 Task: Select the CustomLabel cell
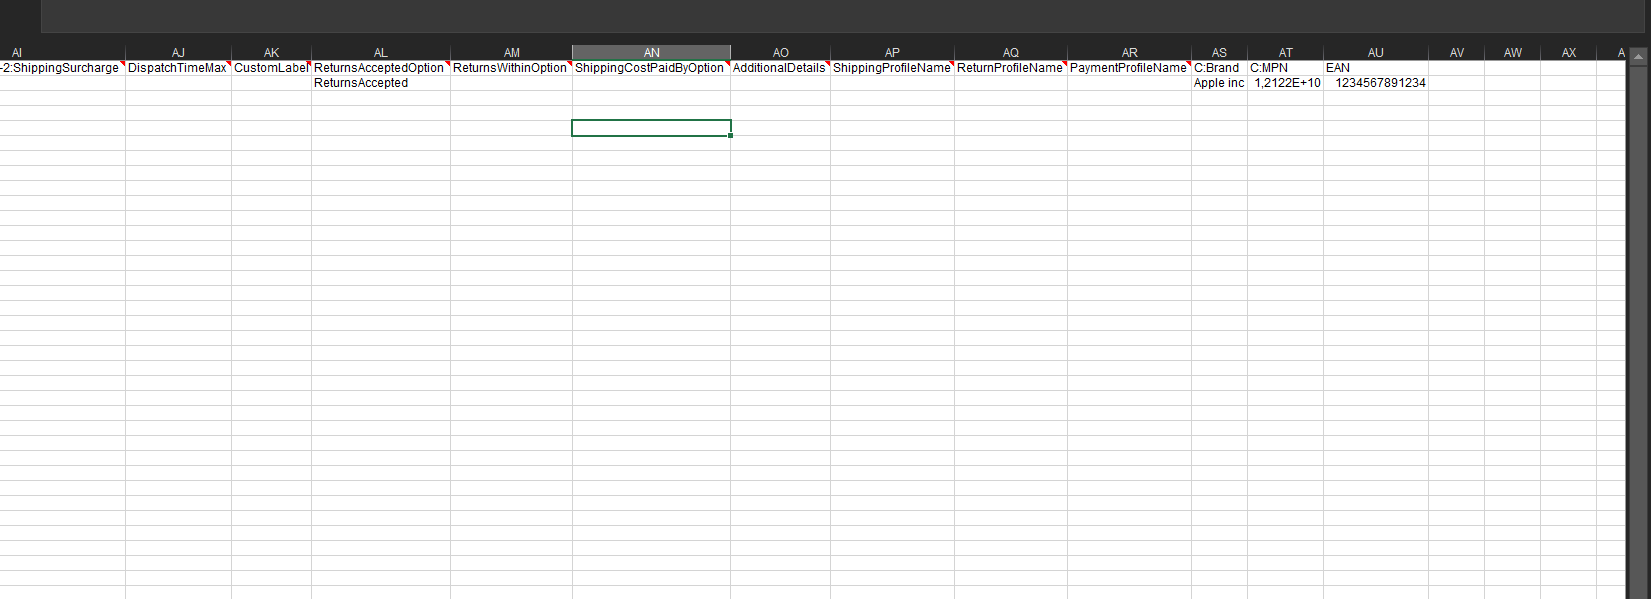pos(270,68)
